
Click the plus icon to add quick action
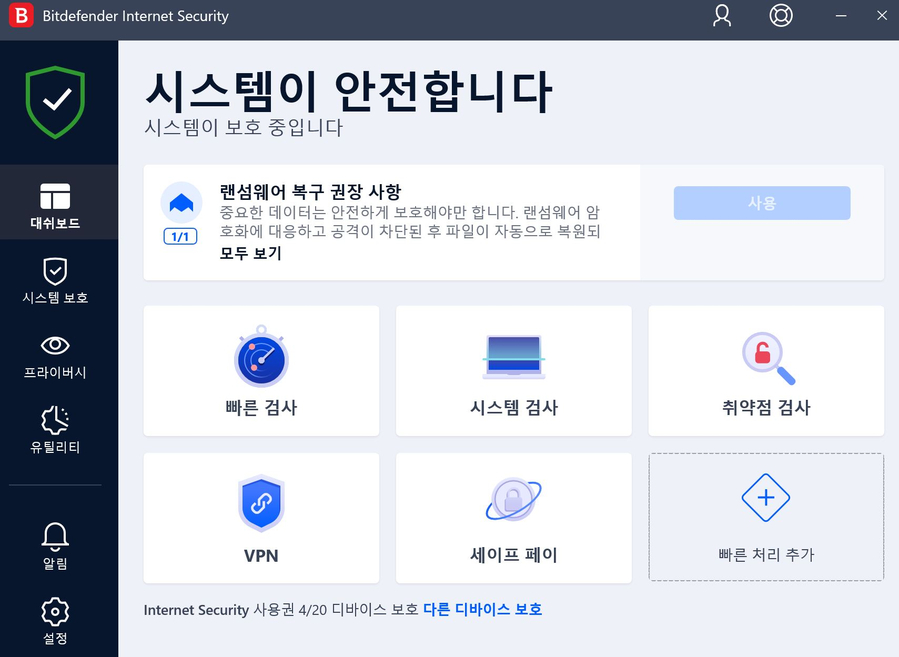[766, 497]
